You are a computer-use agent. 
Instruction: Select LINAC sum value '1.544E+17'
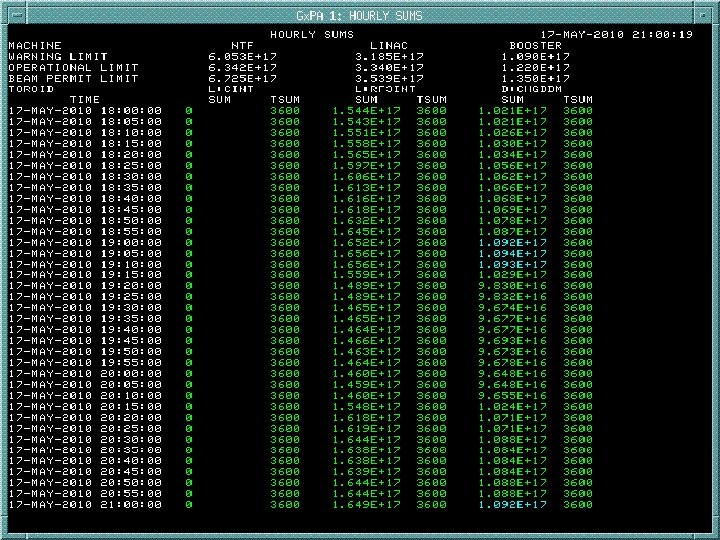366,111
